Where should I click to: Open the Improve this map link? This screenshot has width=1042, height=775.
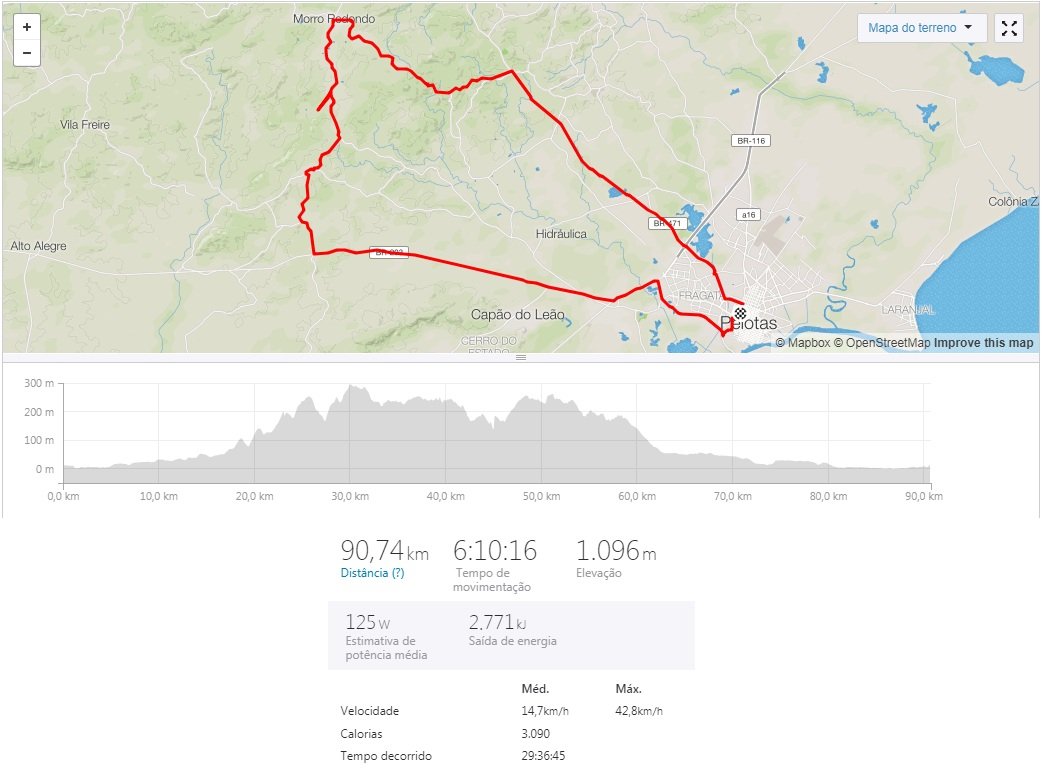pos(984,343)
